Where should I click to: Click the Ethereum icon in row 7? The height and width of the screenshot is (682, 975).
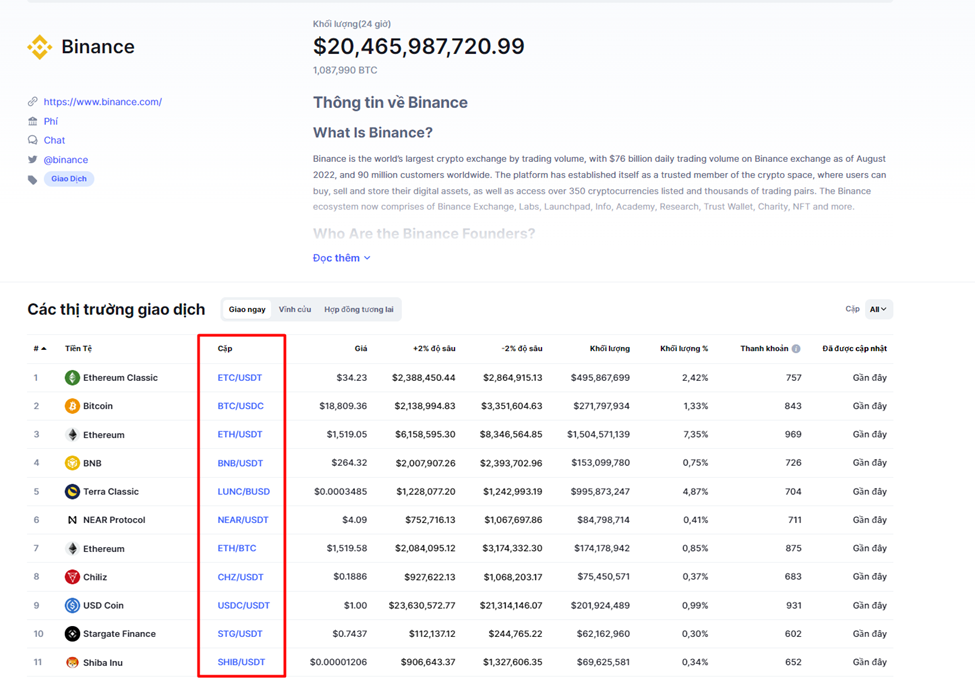(72, 548)
